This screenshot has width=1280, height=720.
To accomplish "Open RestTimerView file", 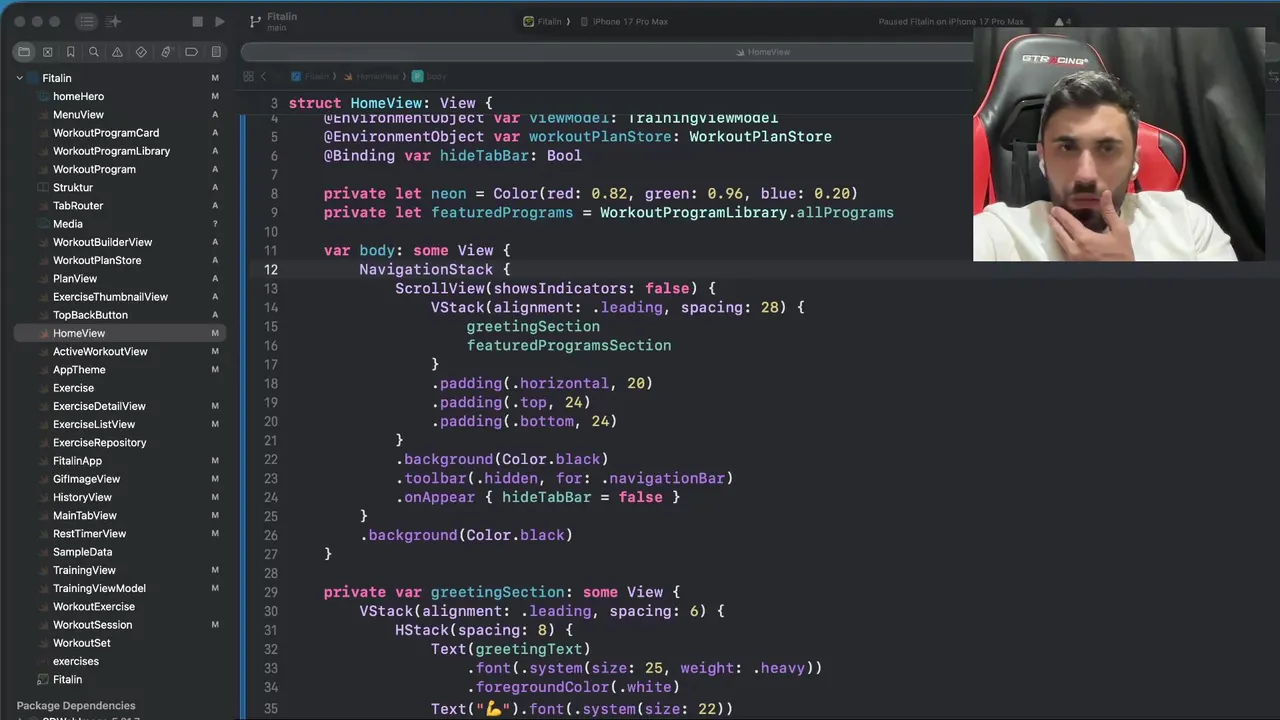I will [x=89, y=534].
